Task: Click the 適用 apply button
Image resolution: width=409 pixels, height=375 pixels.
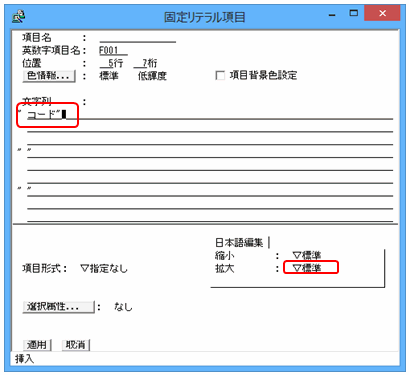Action: 37,345
